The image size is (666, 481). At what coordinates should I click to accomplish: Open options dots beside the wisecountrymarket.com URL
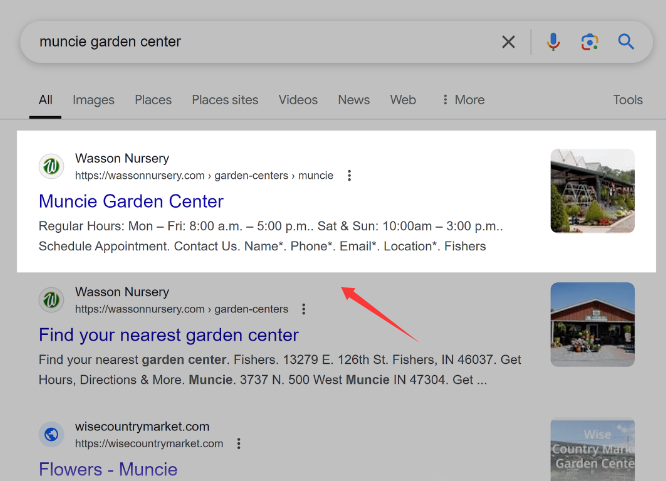pos(239,443)
